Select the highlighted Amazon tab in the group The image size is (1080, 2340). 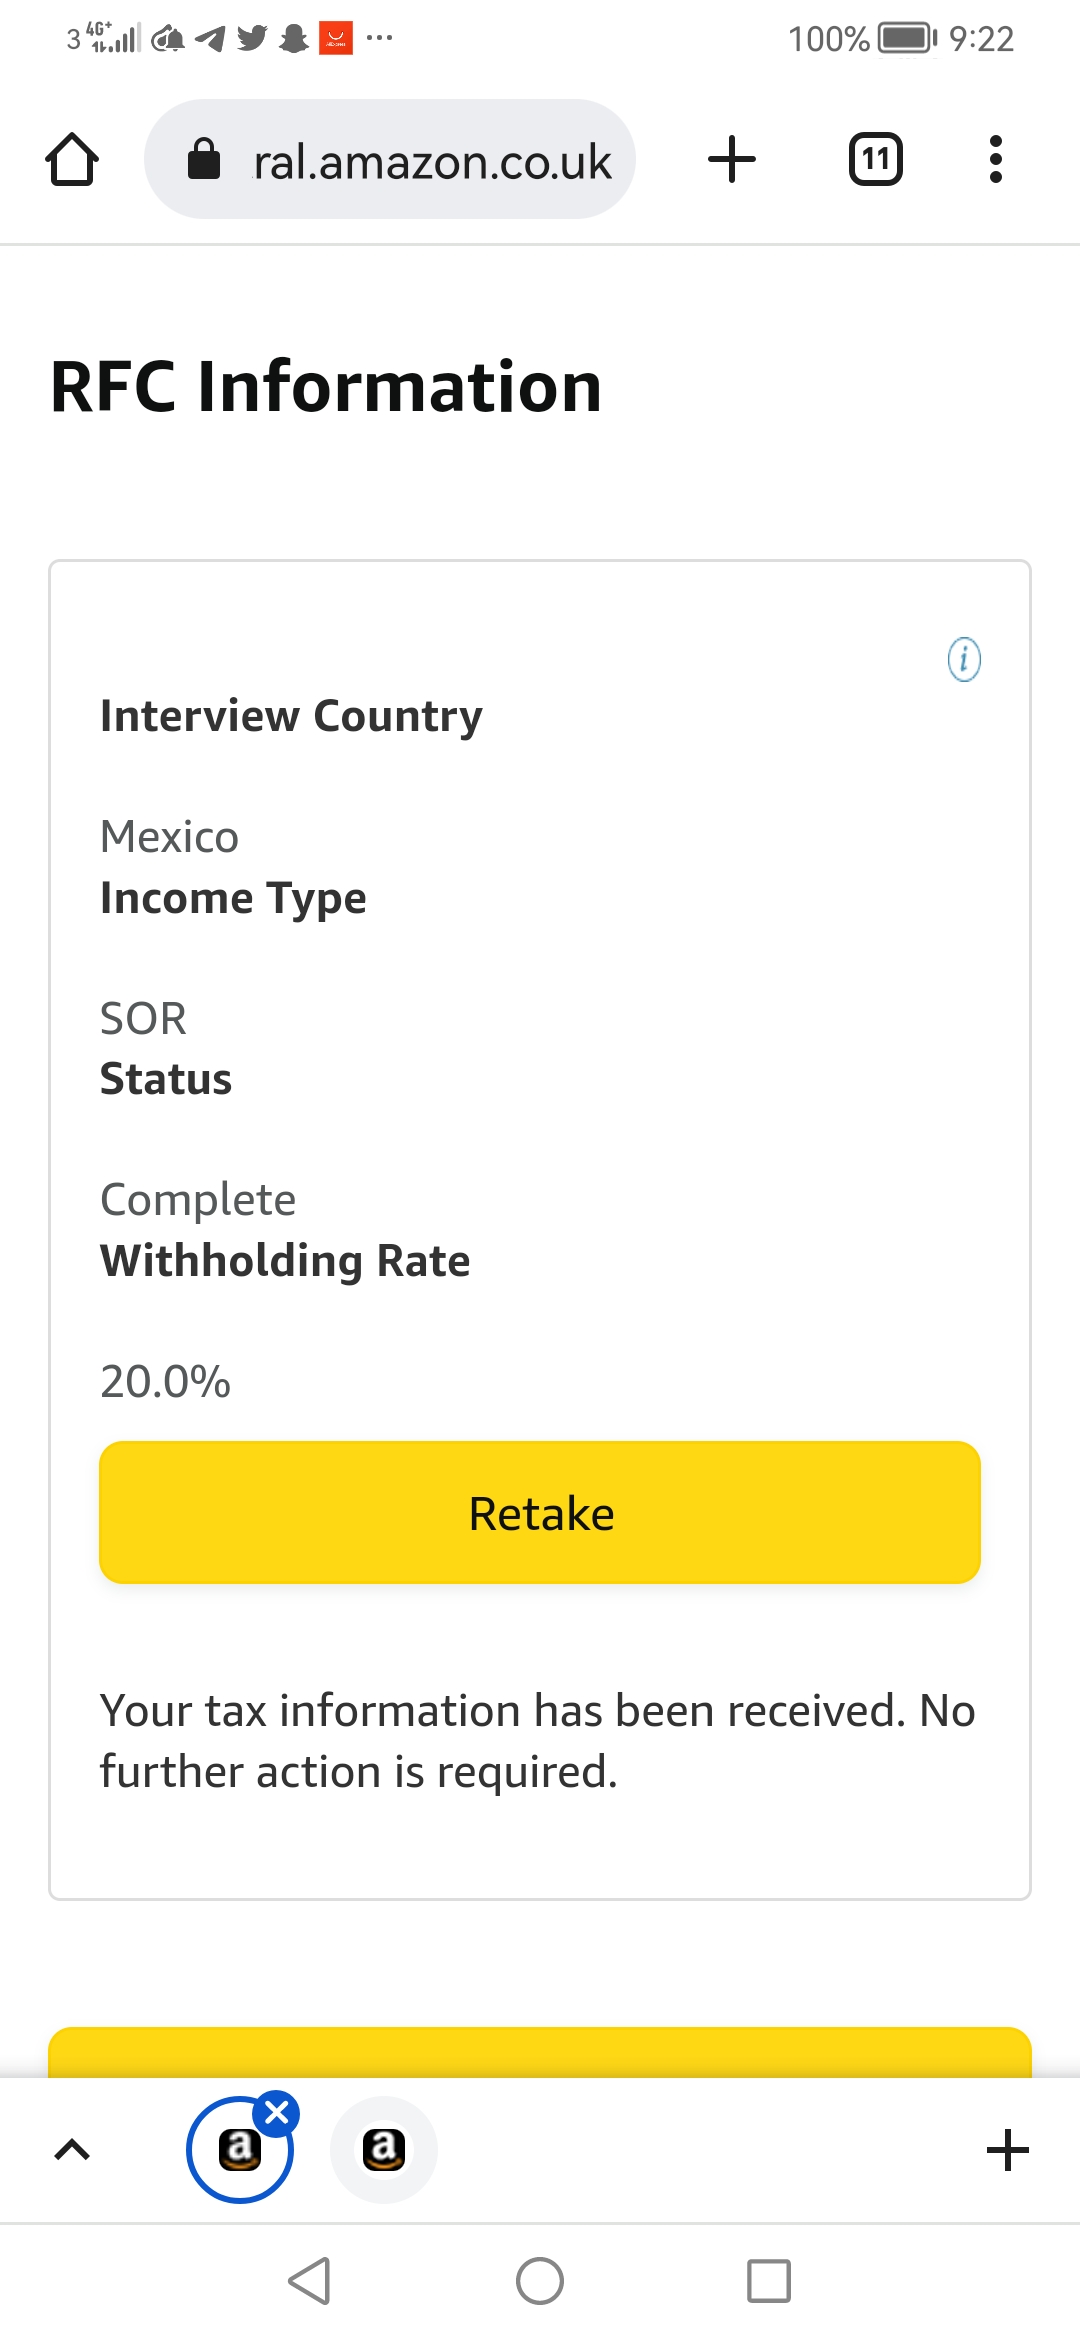[239, 2151]
